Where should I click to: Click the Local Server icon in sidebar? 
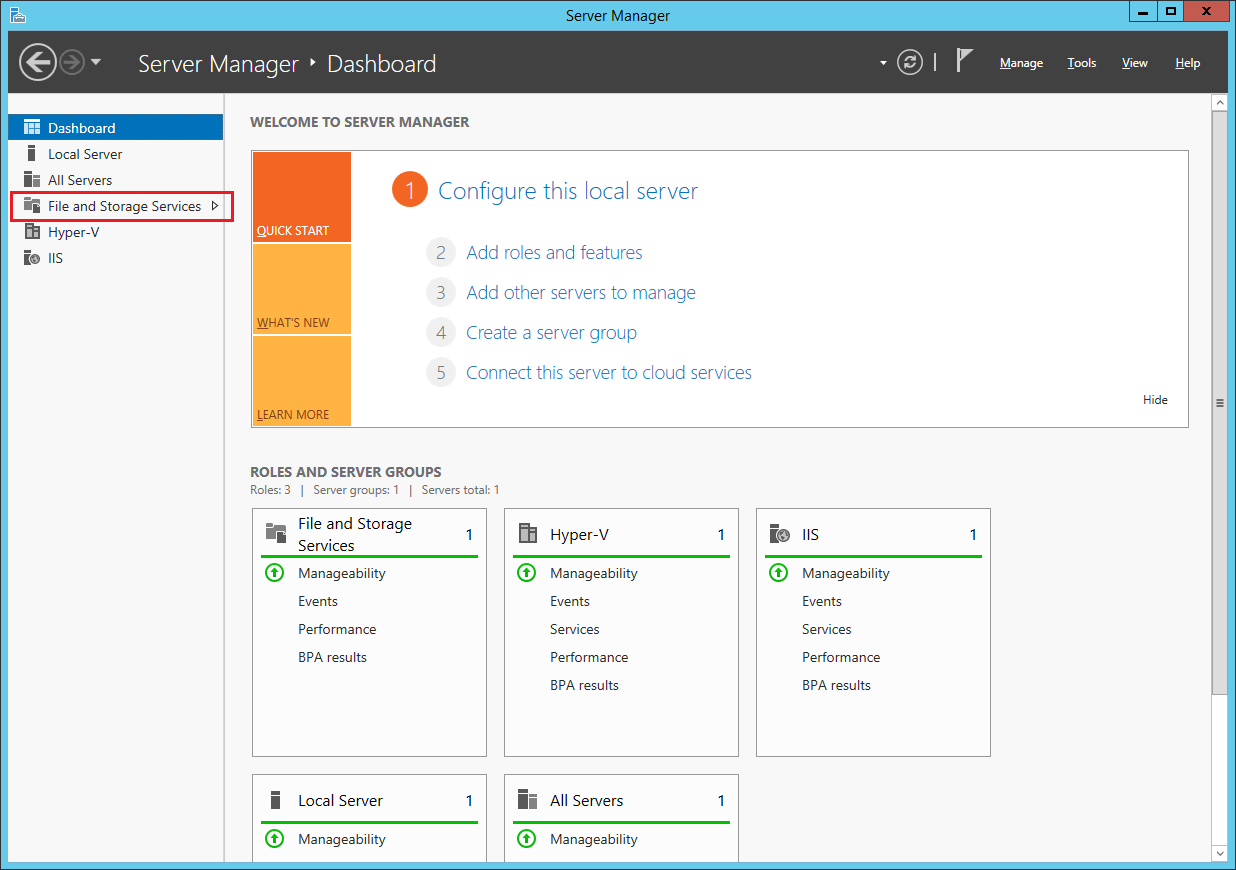[31, 153]
